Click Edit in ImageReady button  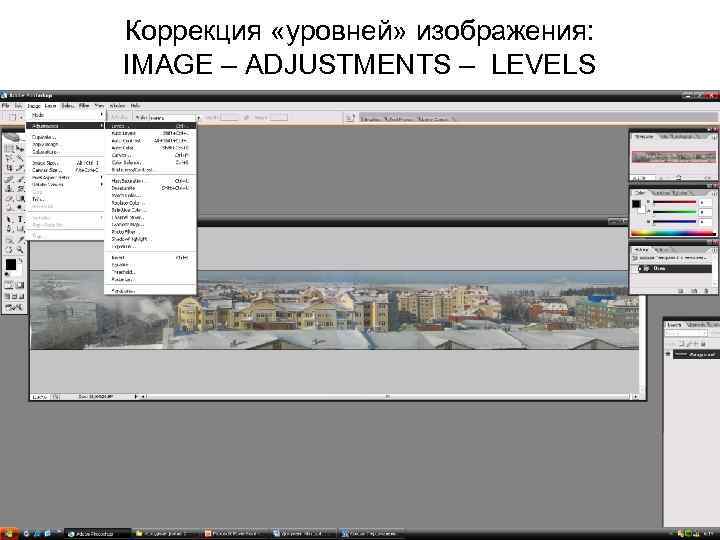[14, 307]
